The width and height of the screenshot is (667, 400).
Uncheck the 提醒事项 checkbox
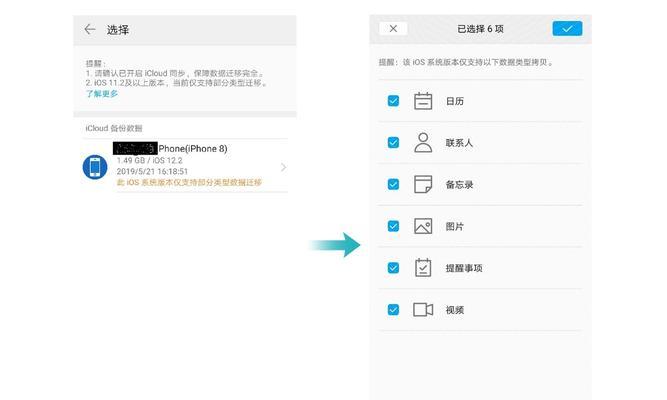(x=393, y=268)
